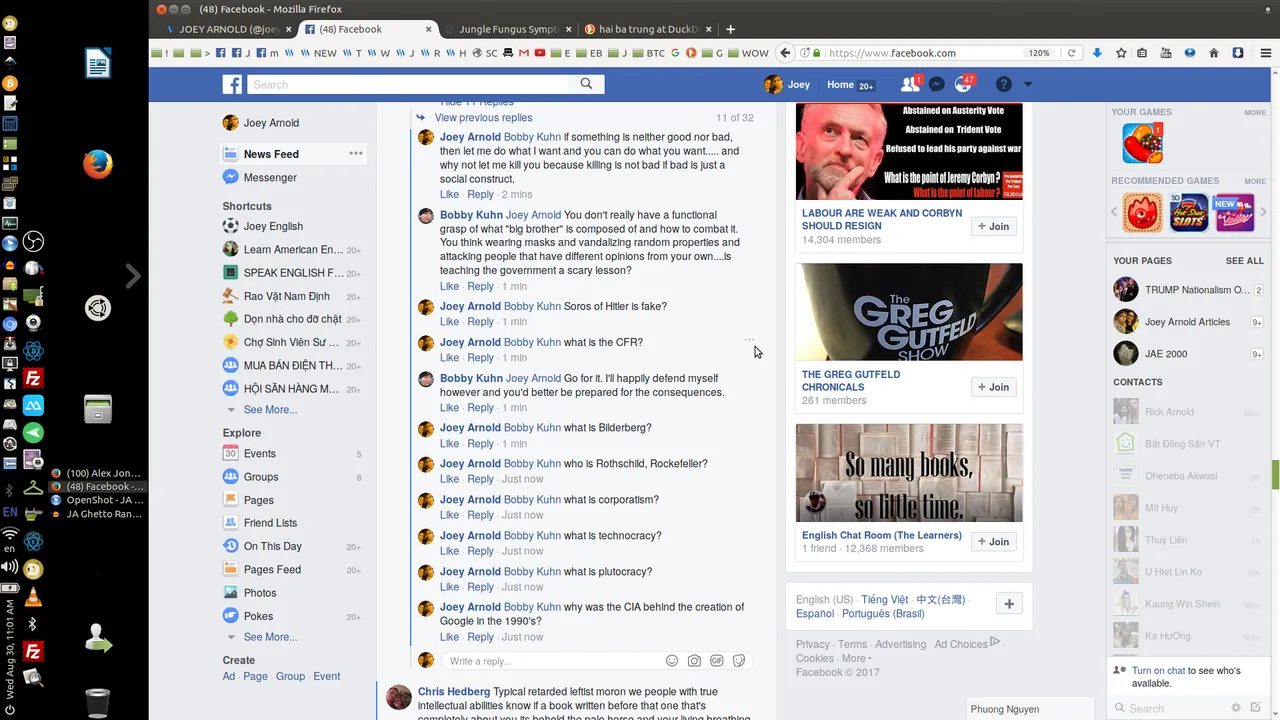This screenshot has height=720, width=1280.
Task: Open Joey Arnold Articles page
Action: (x=1188, y=322)
